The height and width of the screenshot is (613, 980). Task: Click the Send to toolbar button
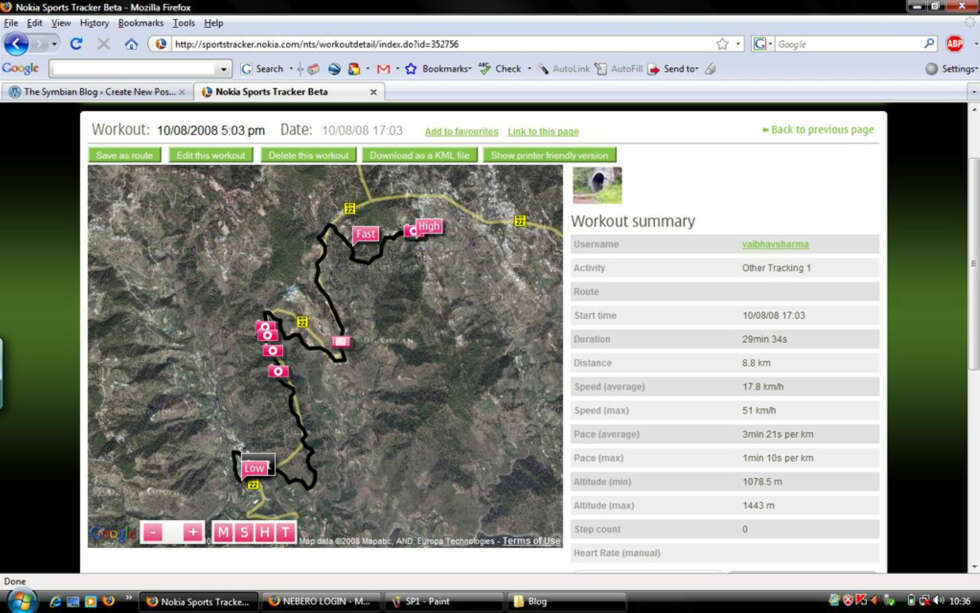[672, 69]
